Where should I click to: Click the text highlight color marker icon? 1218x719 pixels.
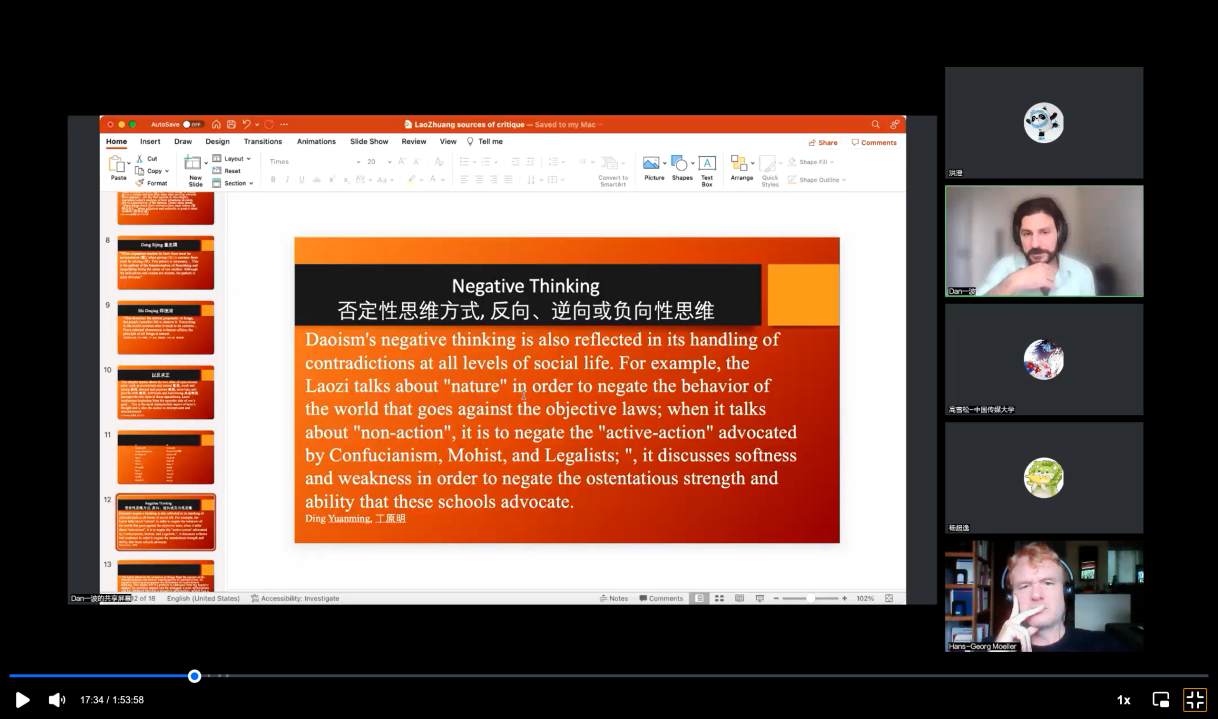(411, 180)
